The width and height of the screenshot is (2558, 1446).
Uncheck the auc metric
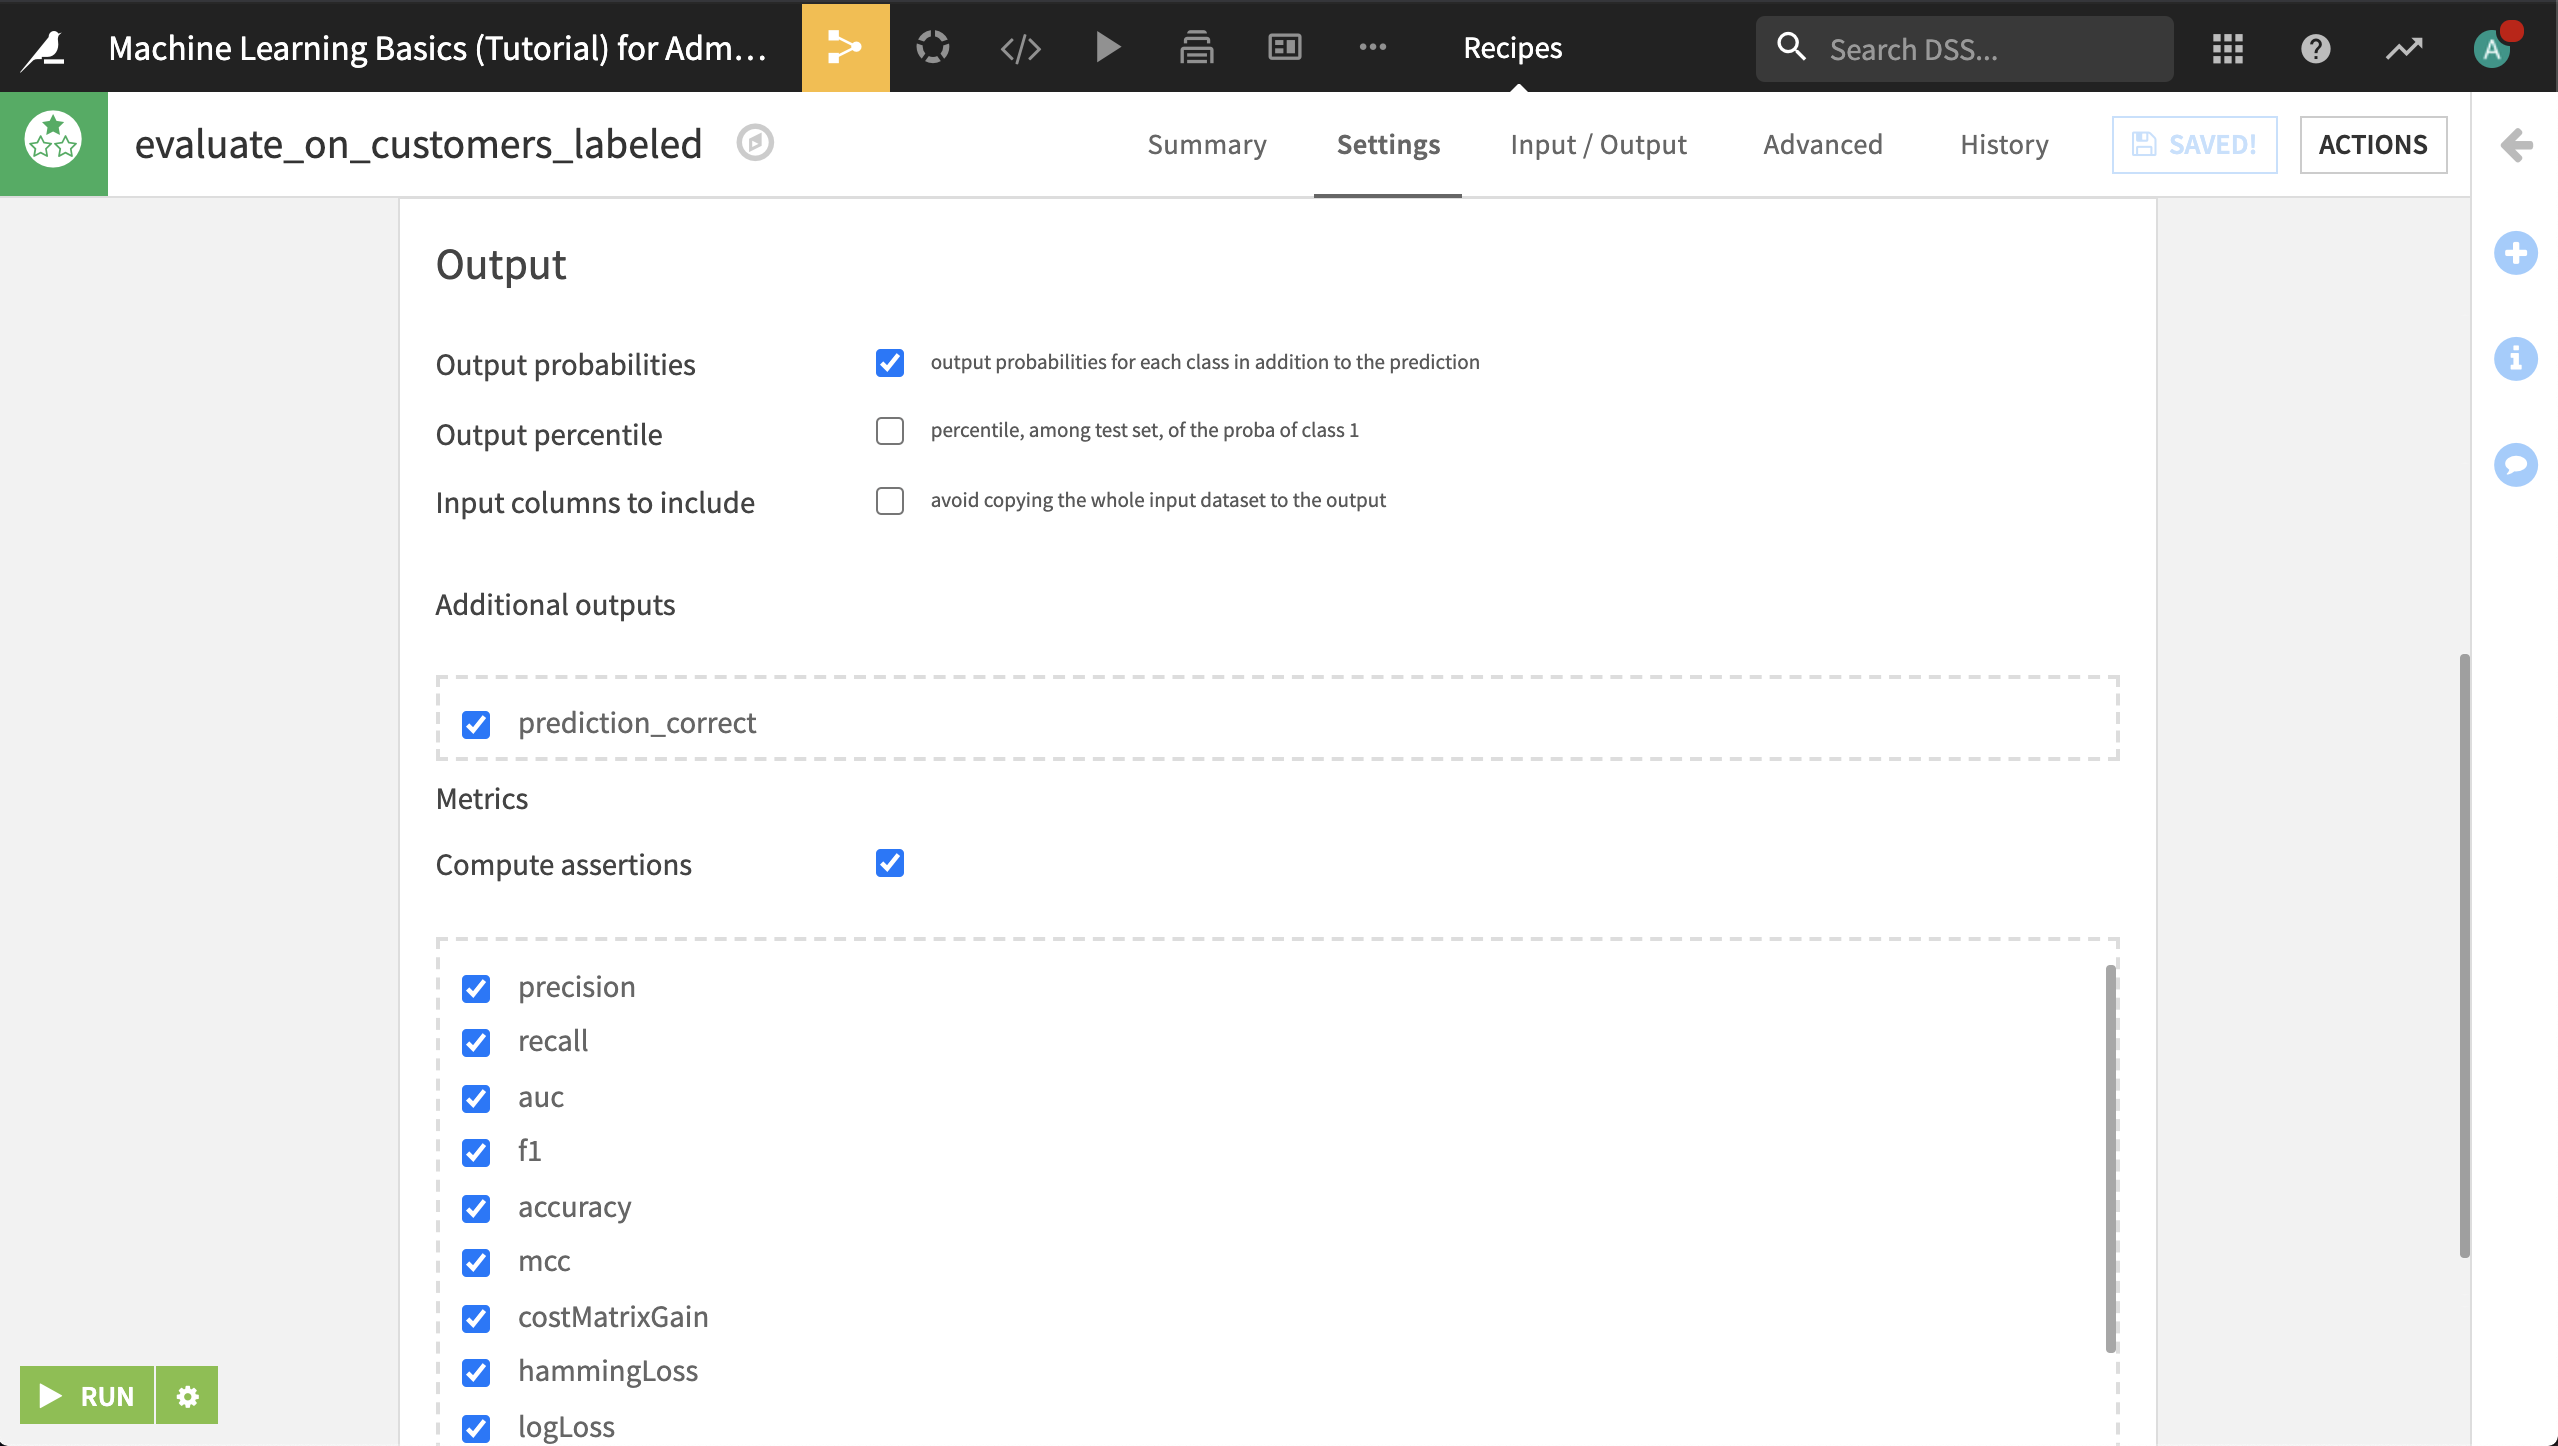click(476, 1098)
